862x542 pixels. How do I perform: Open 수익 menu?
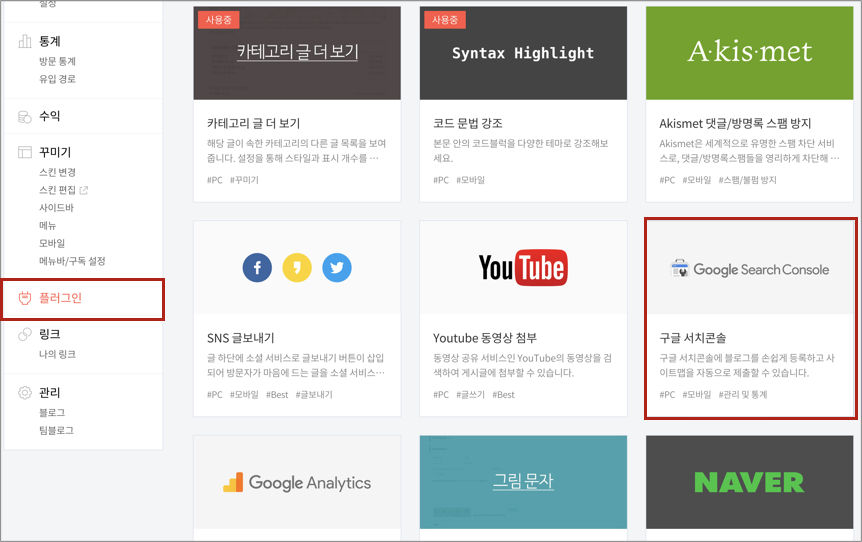(x=49, y=117)
